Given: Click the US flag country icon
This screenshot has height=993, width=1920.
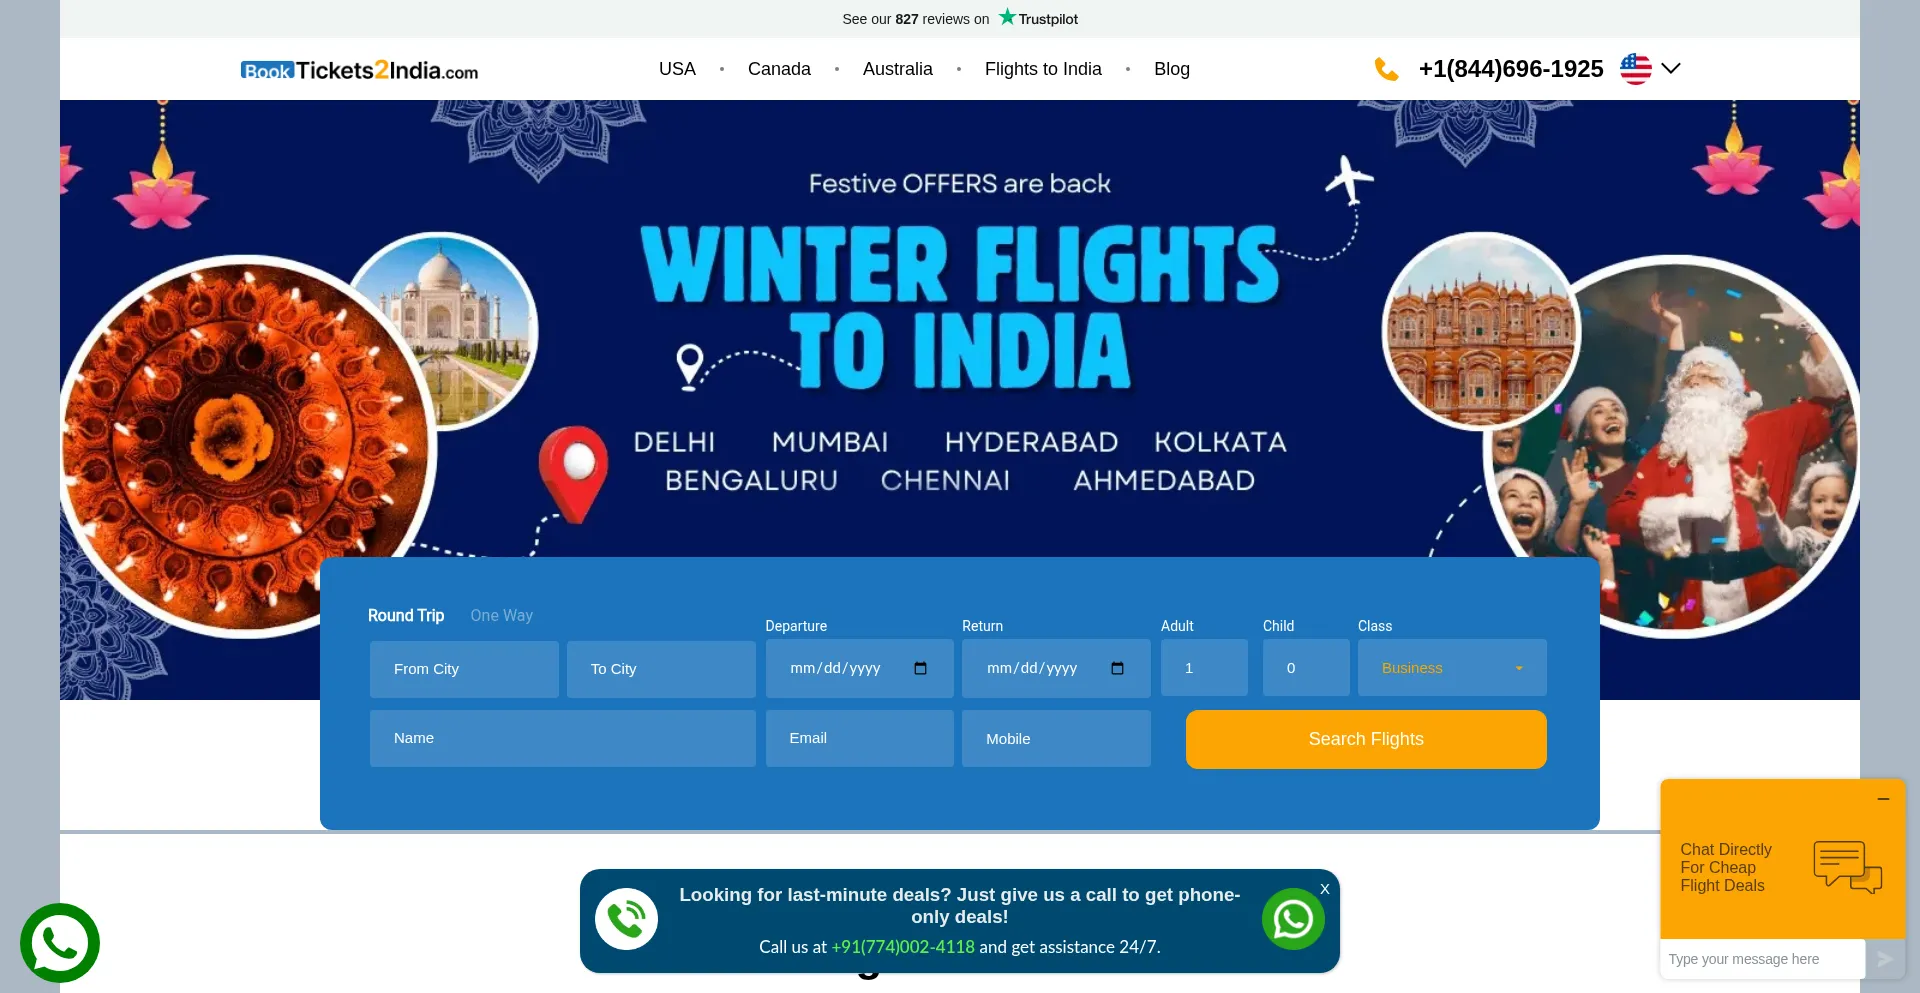Looking at the screenshot, I should (1636, 69).
